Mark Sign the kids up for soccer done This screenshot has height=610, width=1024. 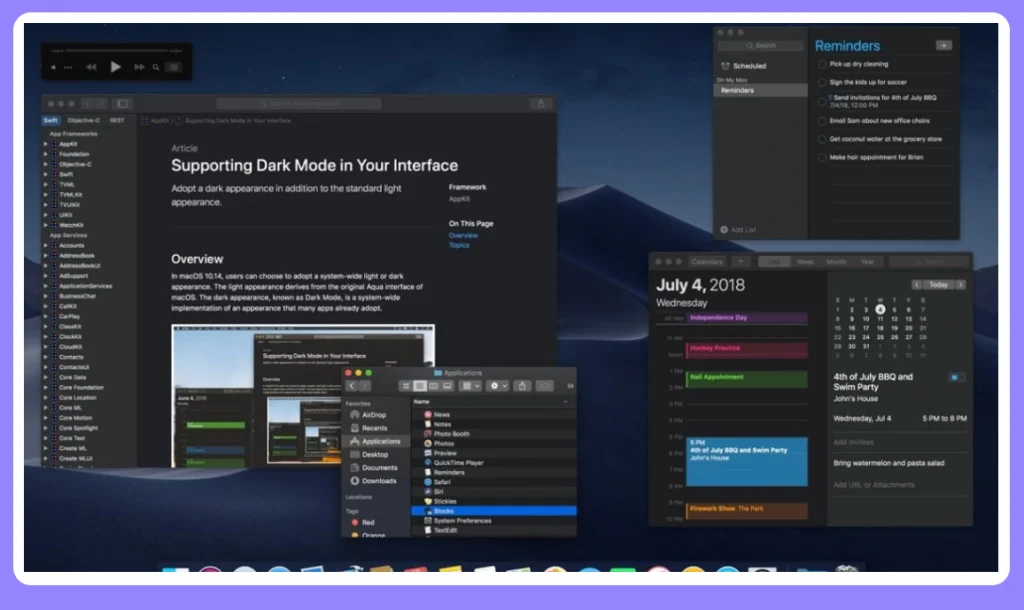(x=822, y=82)
